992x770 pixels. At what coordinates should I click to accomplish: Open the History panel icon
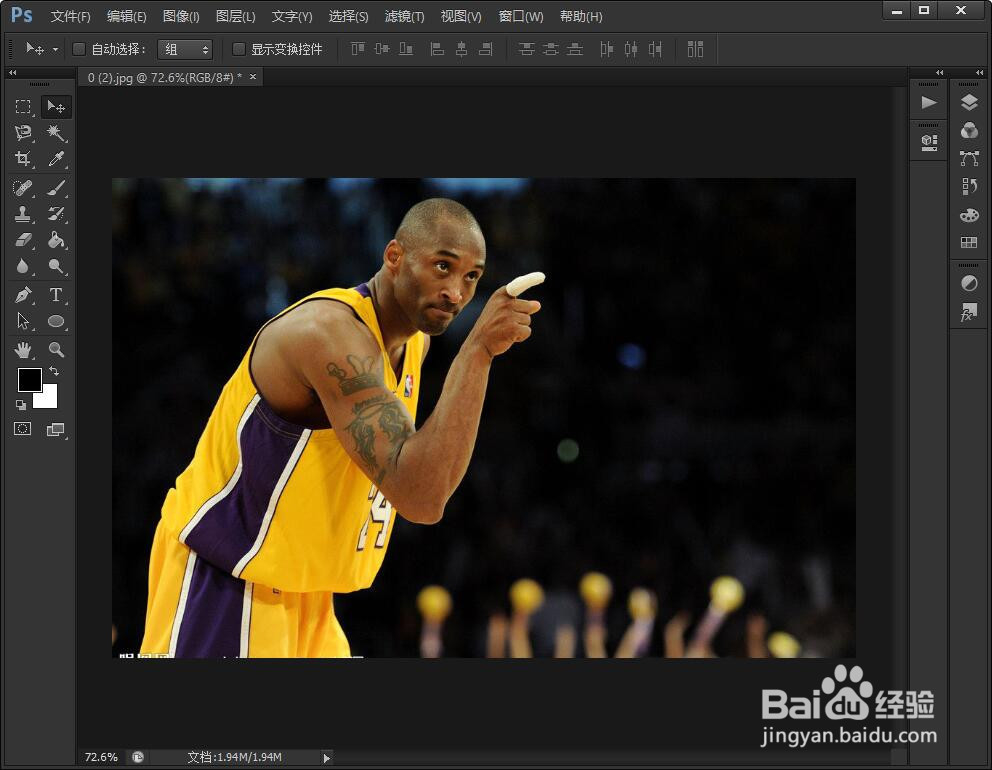click(x=969, y=187)
